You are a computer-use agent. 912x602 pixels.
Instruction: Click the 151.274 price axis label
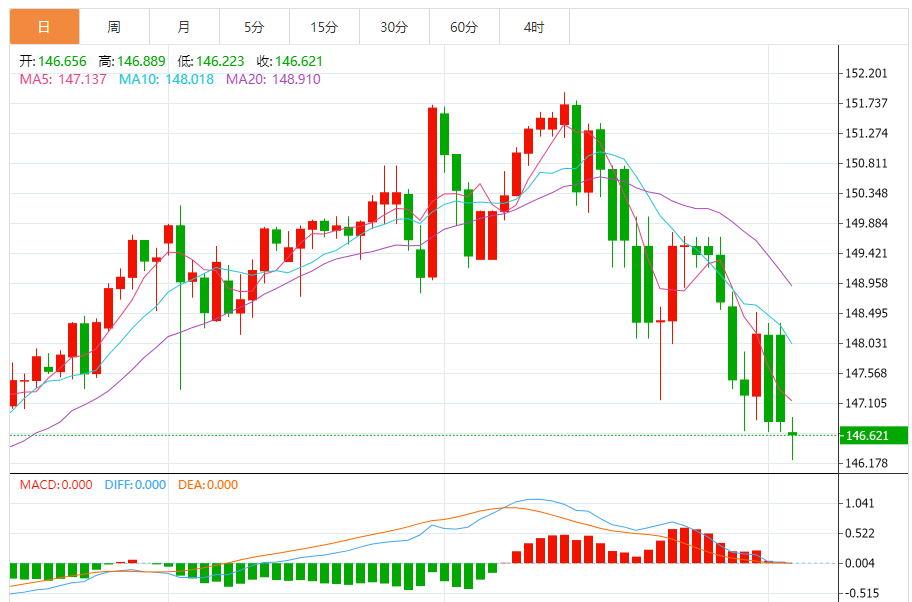coord(867,133)
